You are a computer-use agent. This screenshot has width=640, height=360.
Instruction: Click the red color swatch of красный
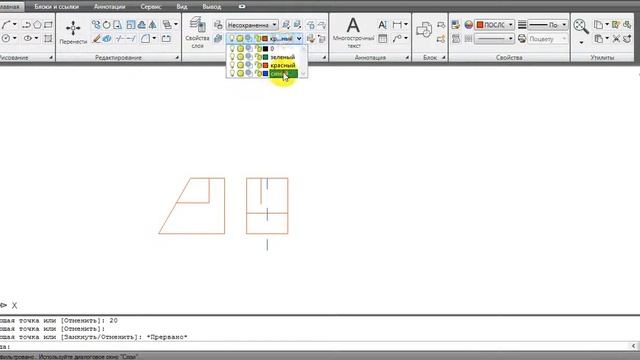[x=265, y=65]
